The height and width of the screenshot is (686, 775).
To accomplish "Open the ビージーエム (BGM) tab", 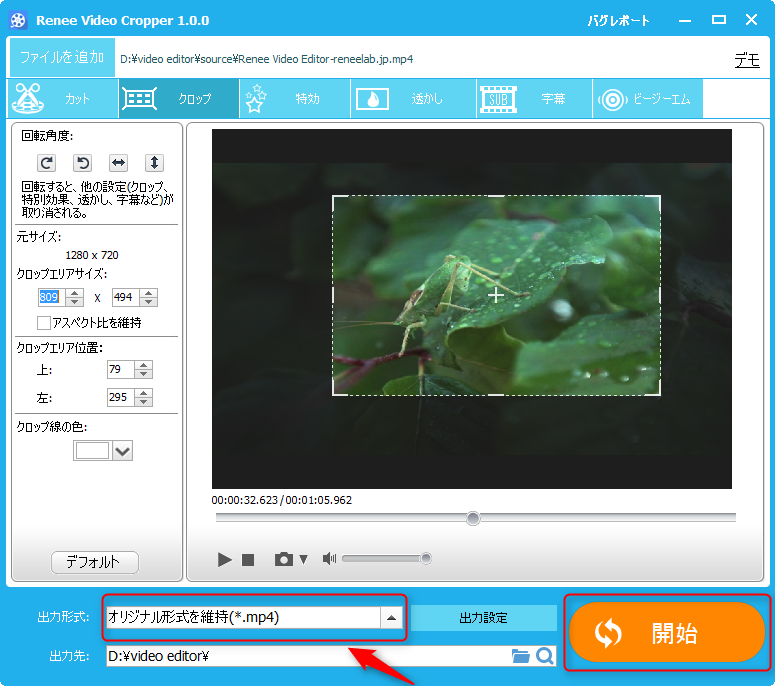I will 647,98.
